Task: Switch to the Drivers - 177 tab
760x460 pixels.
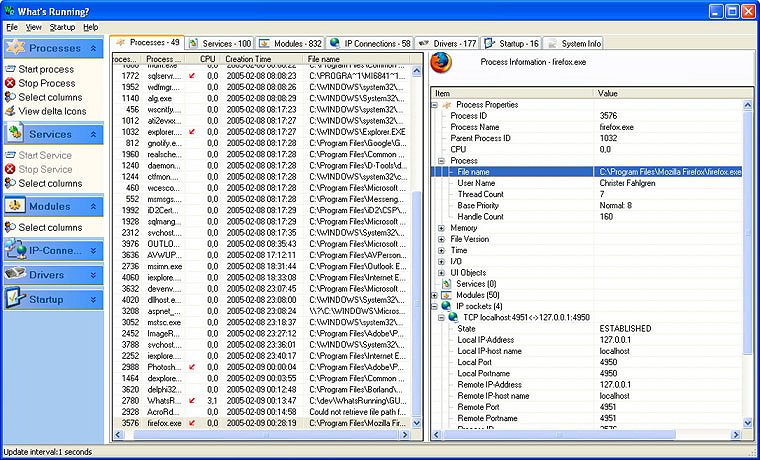Action: [447, 44]
